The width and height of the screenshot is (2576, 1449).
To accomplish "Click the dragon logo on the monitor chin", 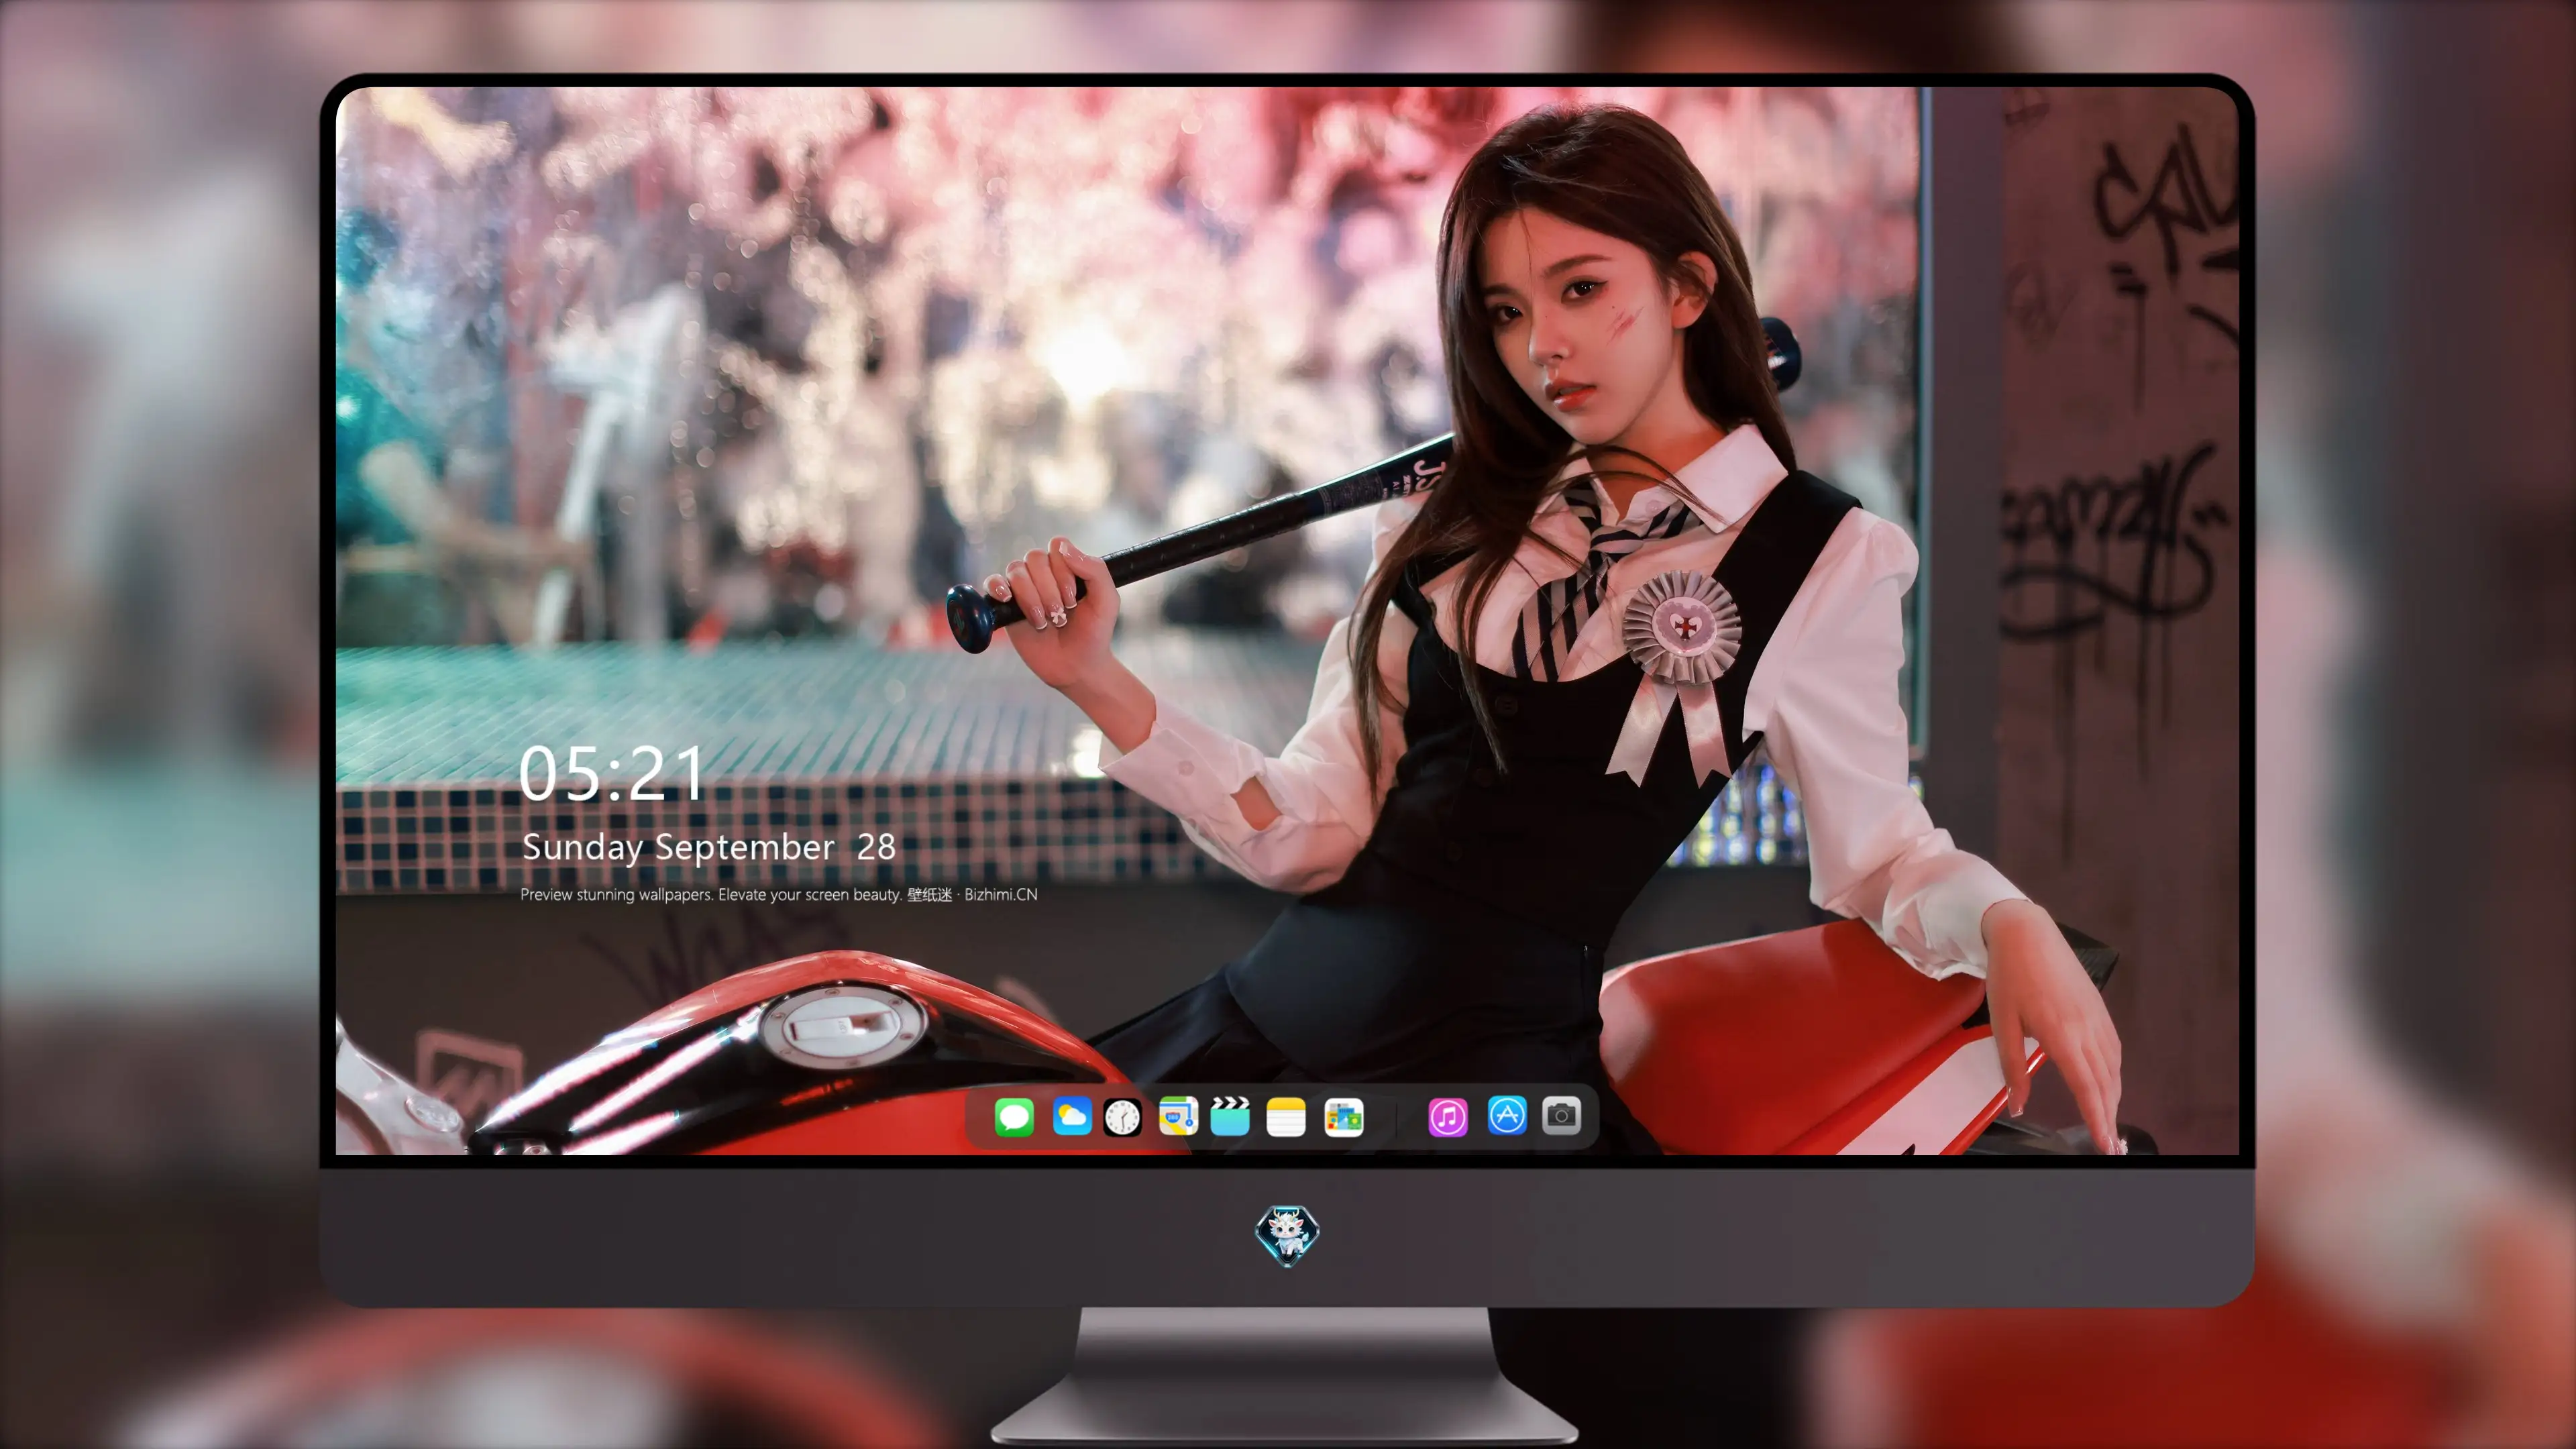I will (x=1287, y=1236).
